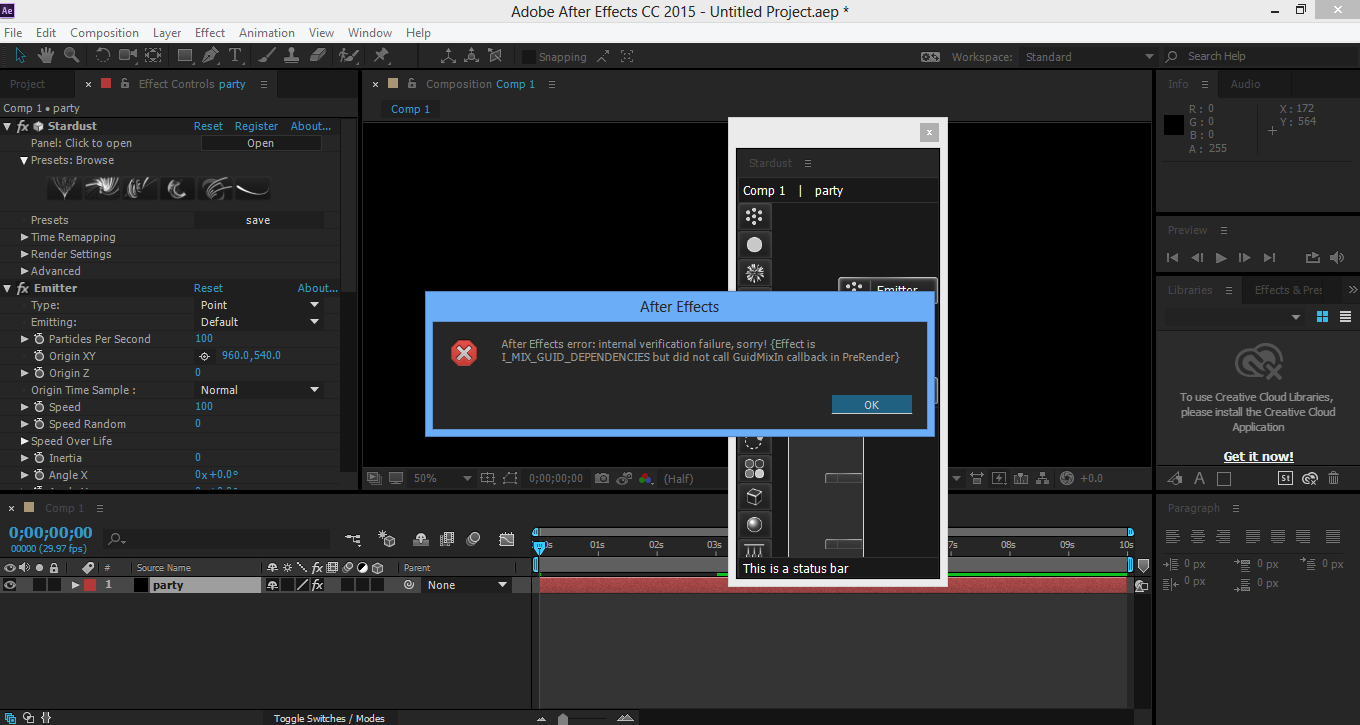Open the Emitting Default dropdown

pyautogui.click(x=259, y=322)
